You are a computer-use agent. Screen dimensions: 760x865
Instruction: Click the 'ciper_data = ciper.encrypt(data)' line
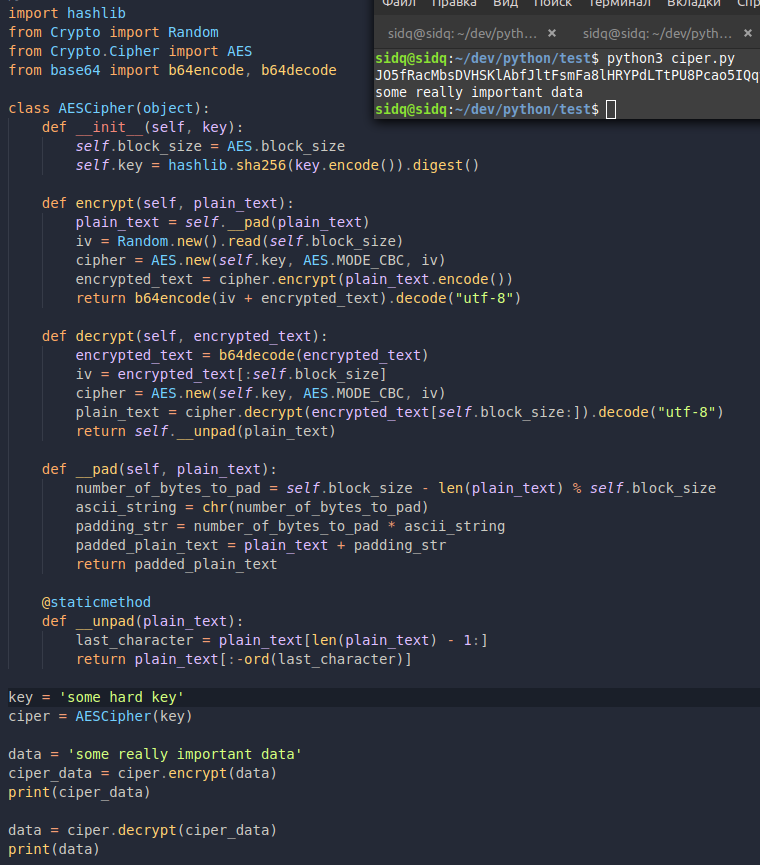pos(142,773)
